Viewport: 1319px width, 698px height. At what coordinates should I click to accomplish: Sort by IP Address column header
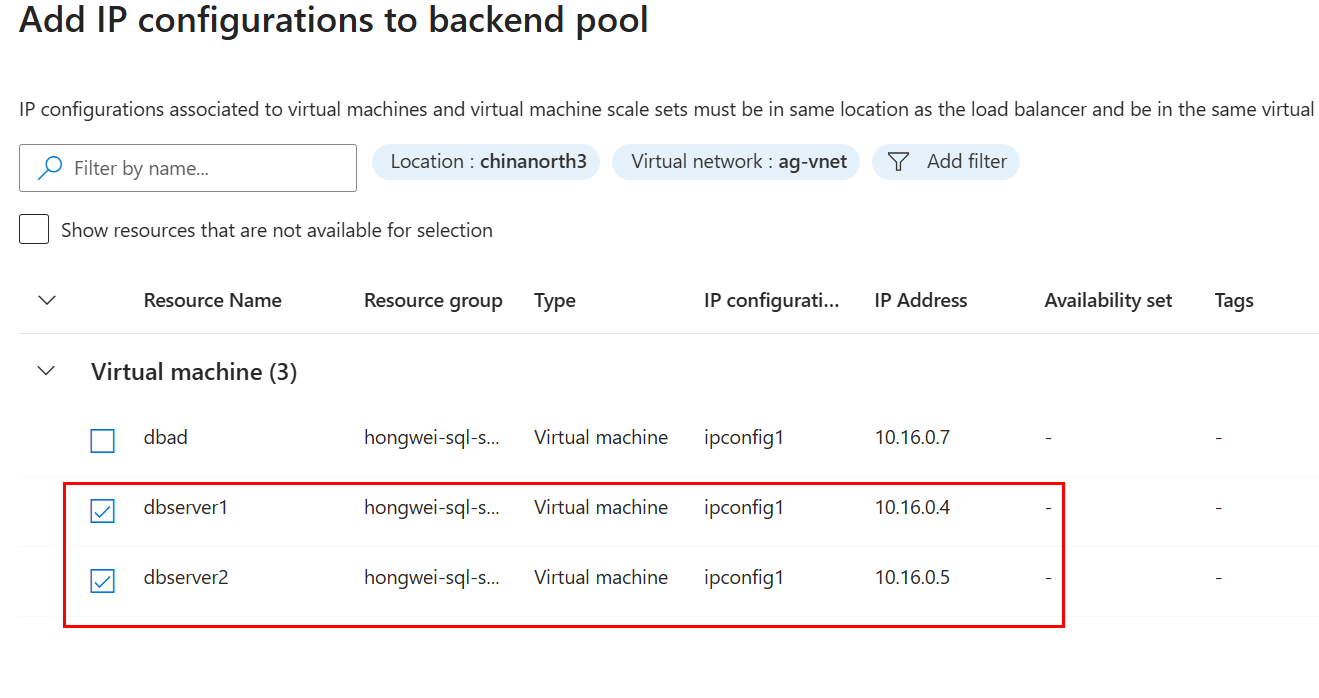(x=920, y=300)
